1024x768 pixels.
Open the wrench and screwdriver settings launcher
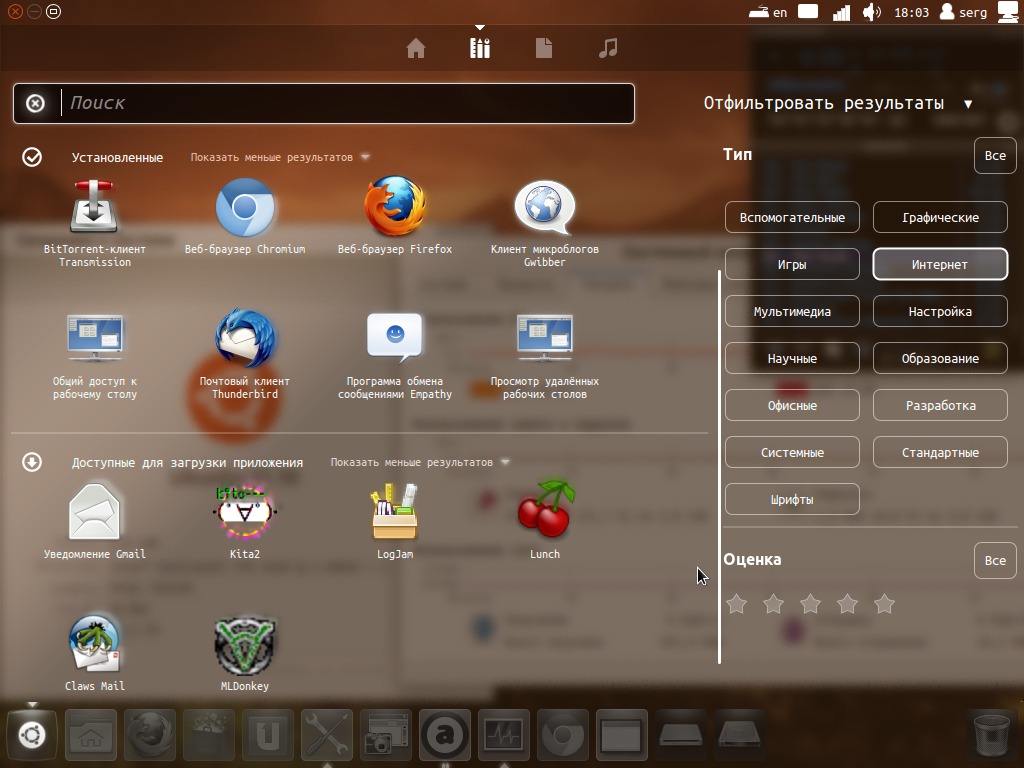(x=327, y=735)
